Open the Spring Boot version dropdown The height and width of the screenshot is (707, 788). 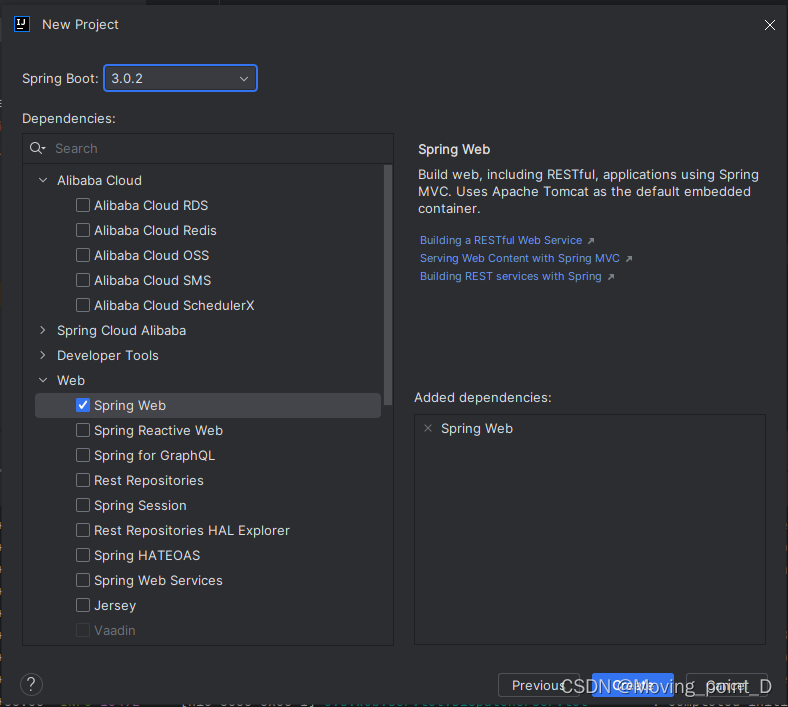pos(180,78)
